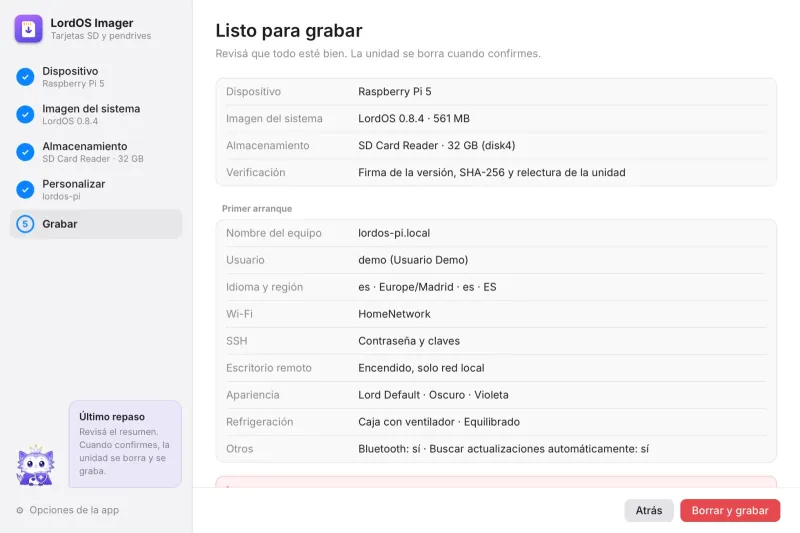This screenshot has height=533, width=800.
Task: Click the Revisá que todo esté bien subtitle
Action: pyautogui.click(x=378, y=54)
